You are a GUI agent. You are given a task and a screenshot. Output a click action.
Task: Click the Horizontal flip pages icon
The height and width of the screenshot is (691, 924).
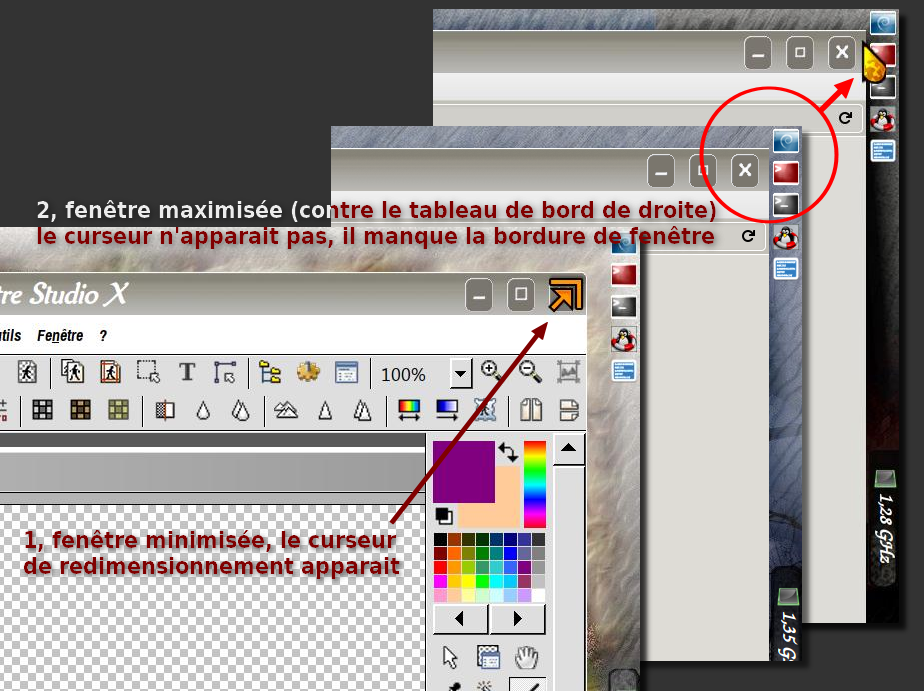(x=531, y=410)
